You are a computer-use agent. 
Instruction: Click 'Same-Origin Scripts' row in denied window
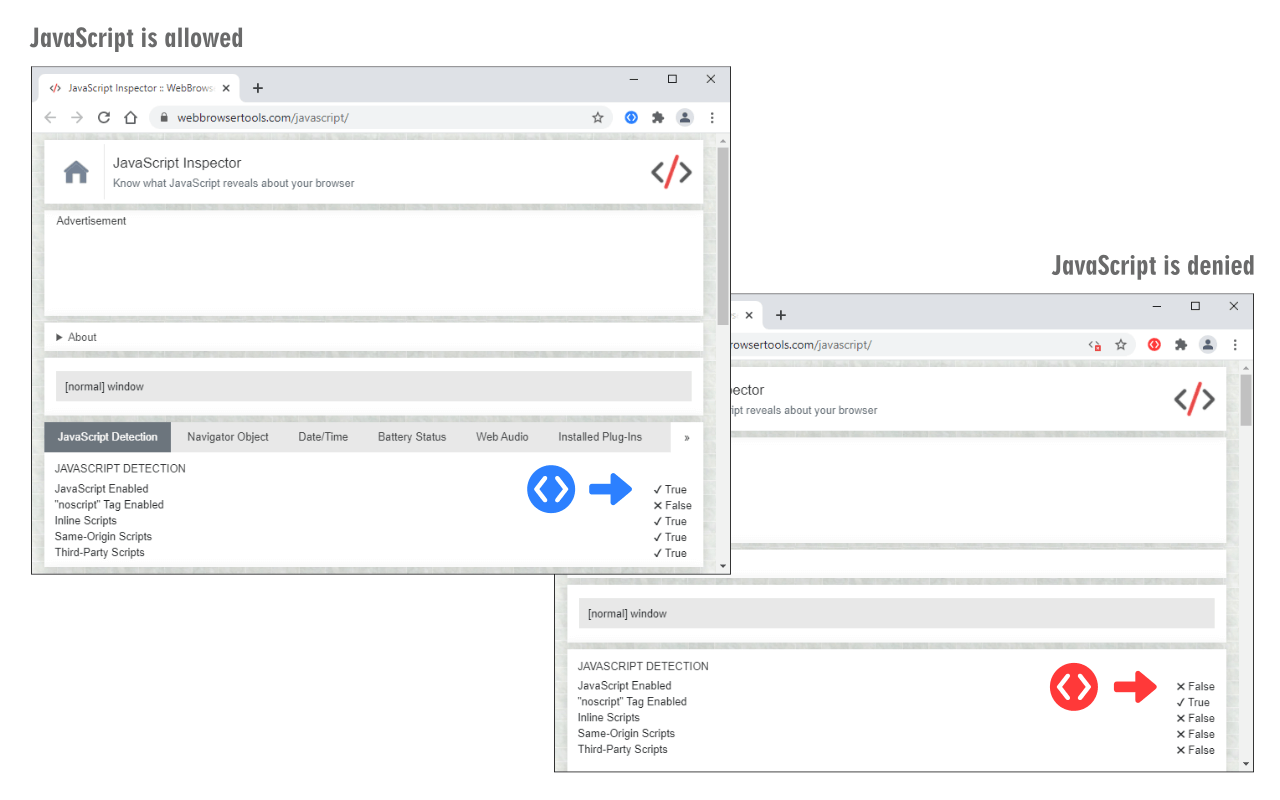[x=896, y=734]
